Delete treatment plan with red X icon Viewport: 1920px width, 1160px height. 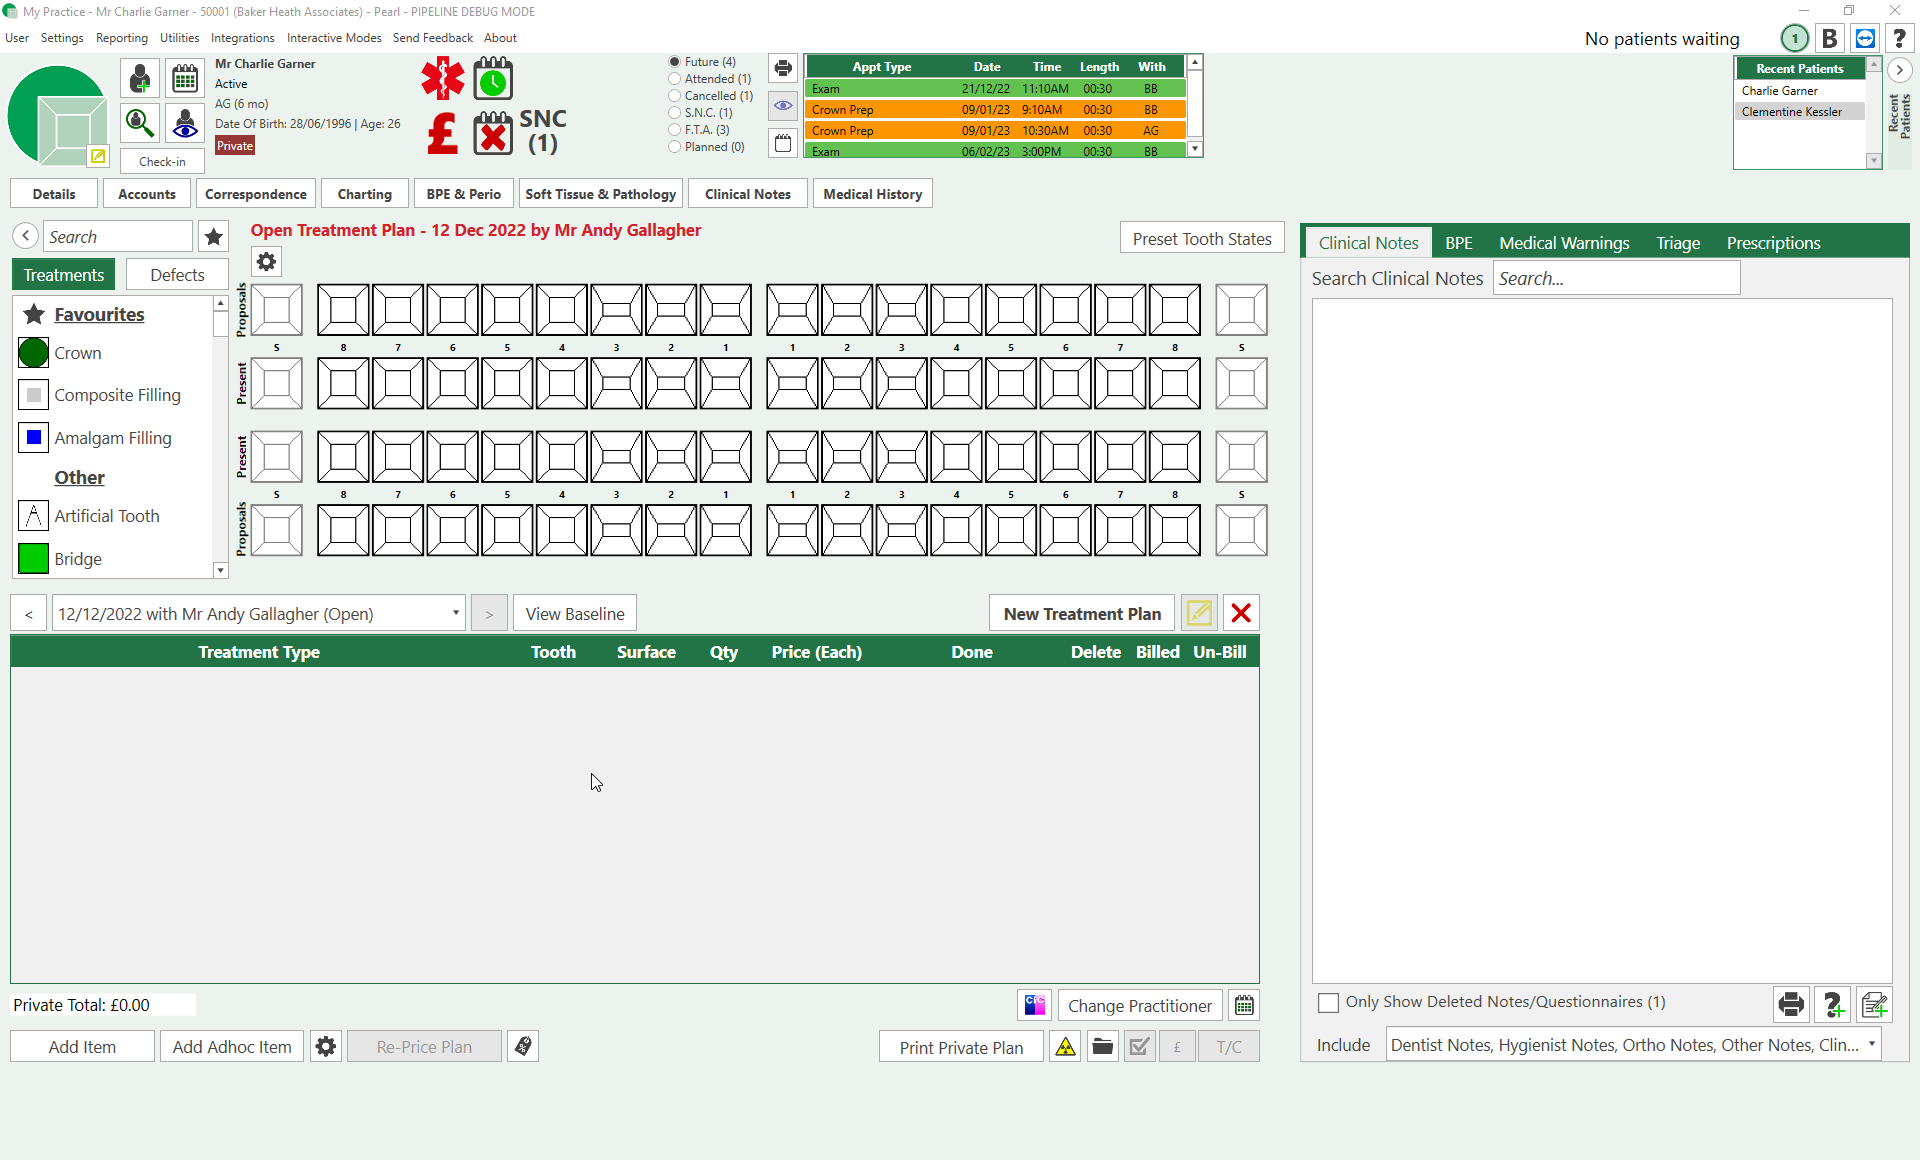tap(1241, 614)
